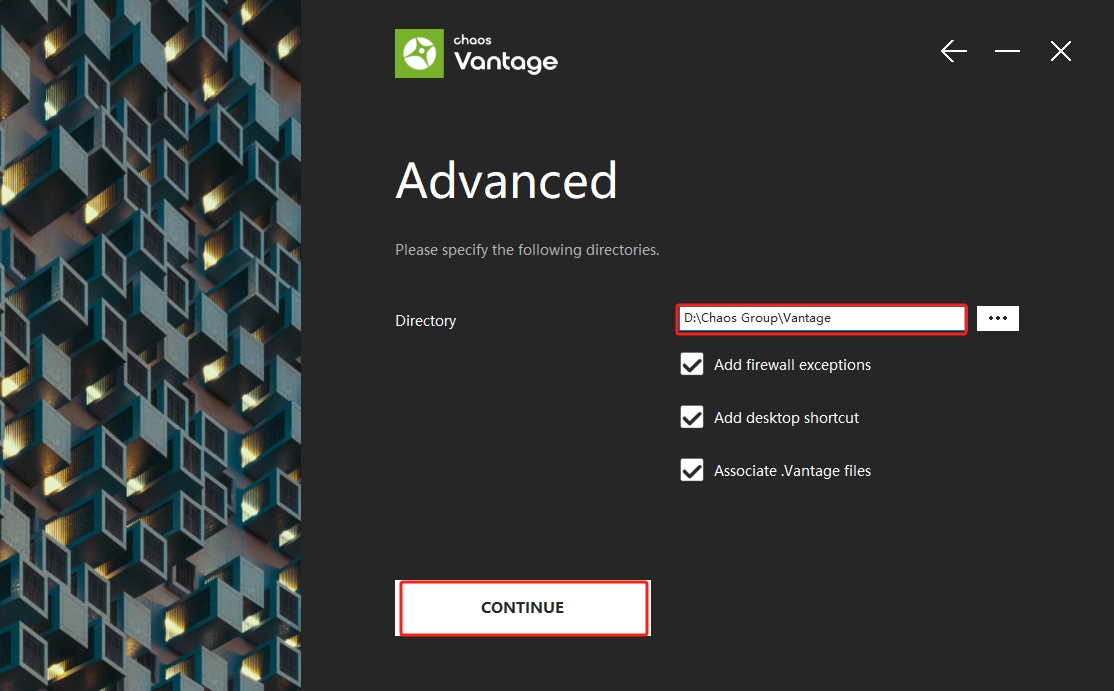
Task: Go back using the left arrow
Action: (954, 51)
